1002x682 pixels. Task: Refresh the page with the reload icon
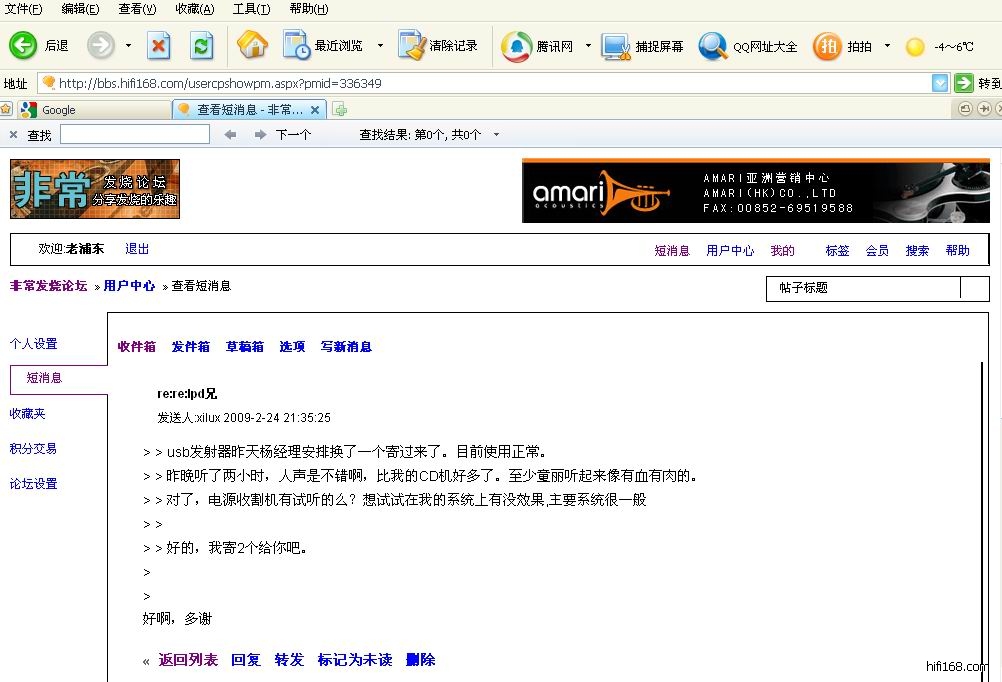[202, 46]
